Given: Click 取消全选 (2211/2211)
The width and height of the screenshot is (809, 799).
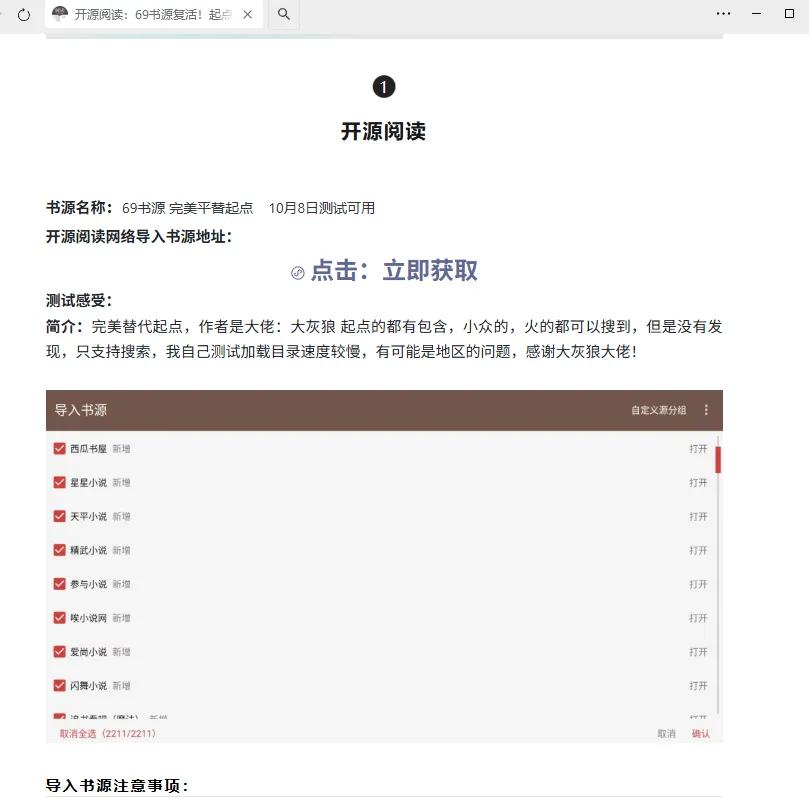Looking at the screenshot, I should point(108,733).
